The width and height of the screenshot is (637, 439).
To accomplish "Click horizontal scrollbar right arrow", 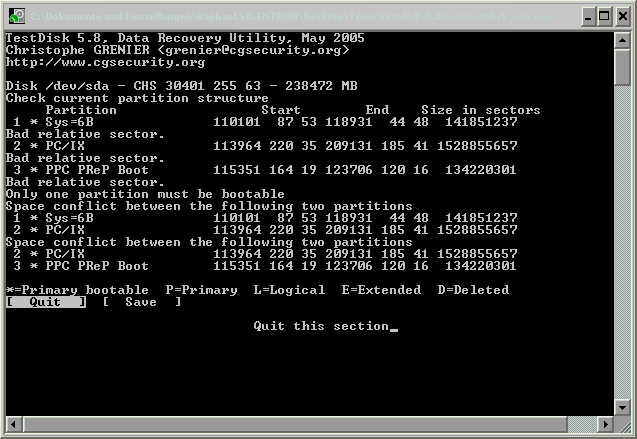I will coord(606,424).
